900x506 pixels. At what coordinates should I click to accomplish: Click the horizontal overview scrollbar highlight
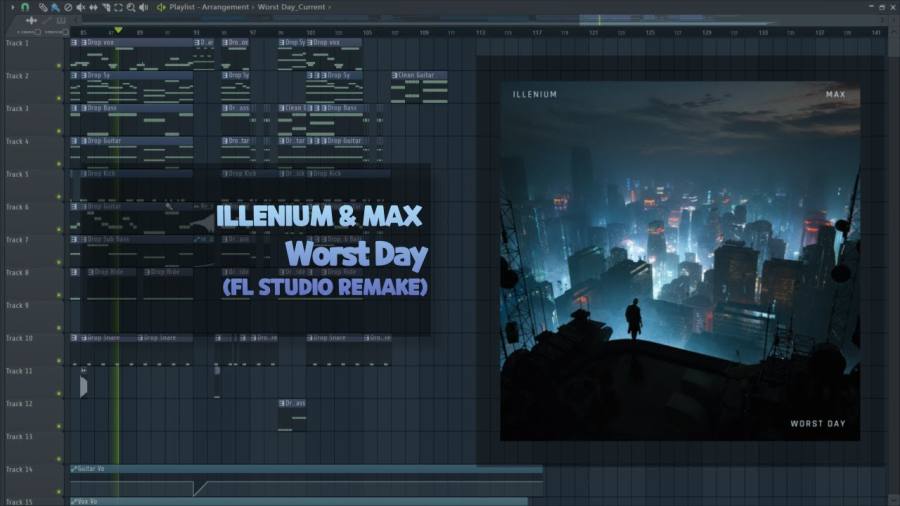coord(674,20)
